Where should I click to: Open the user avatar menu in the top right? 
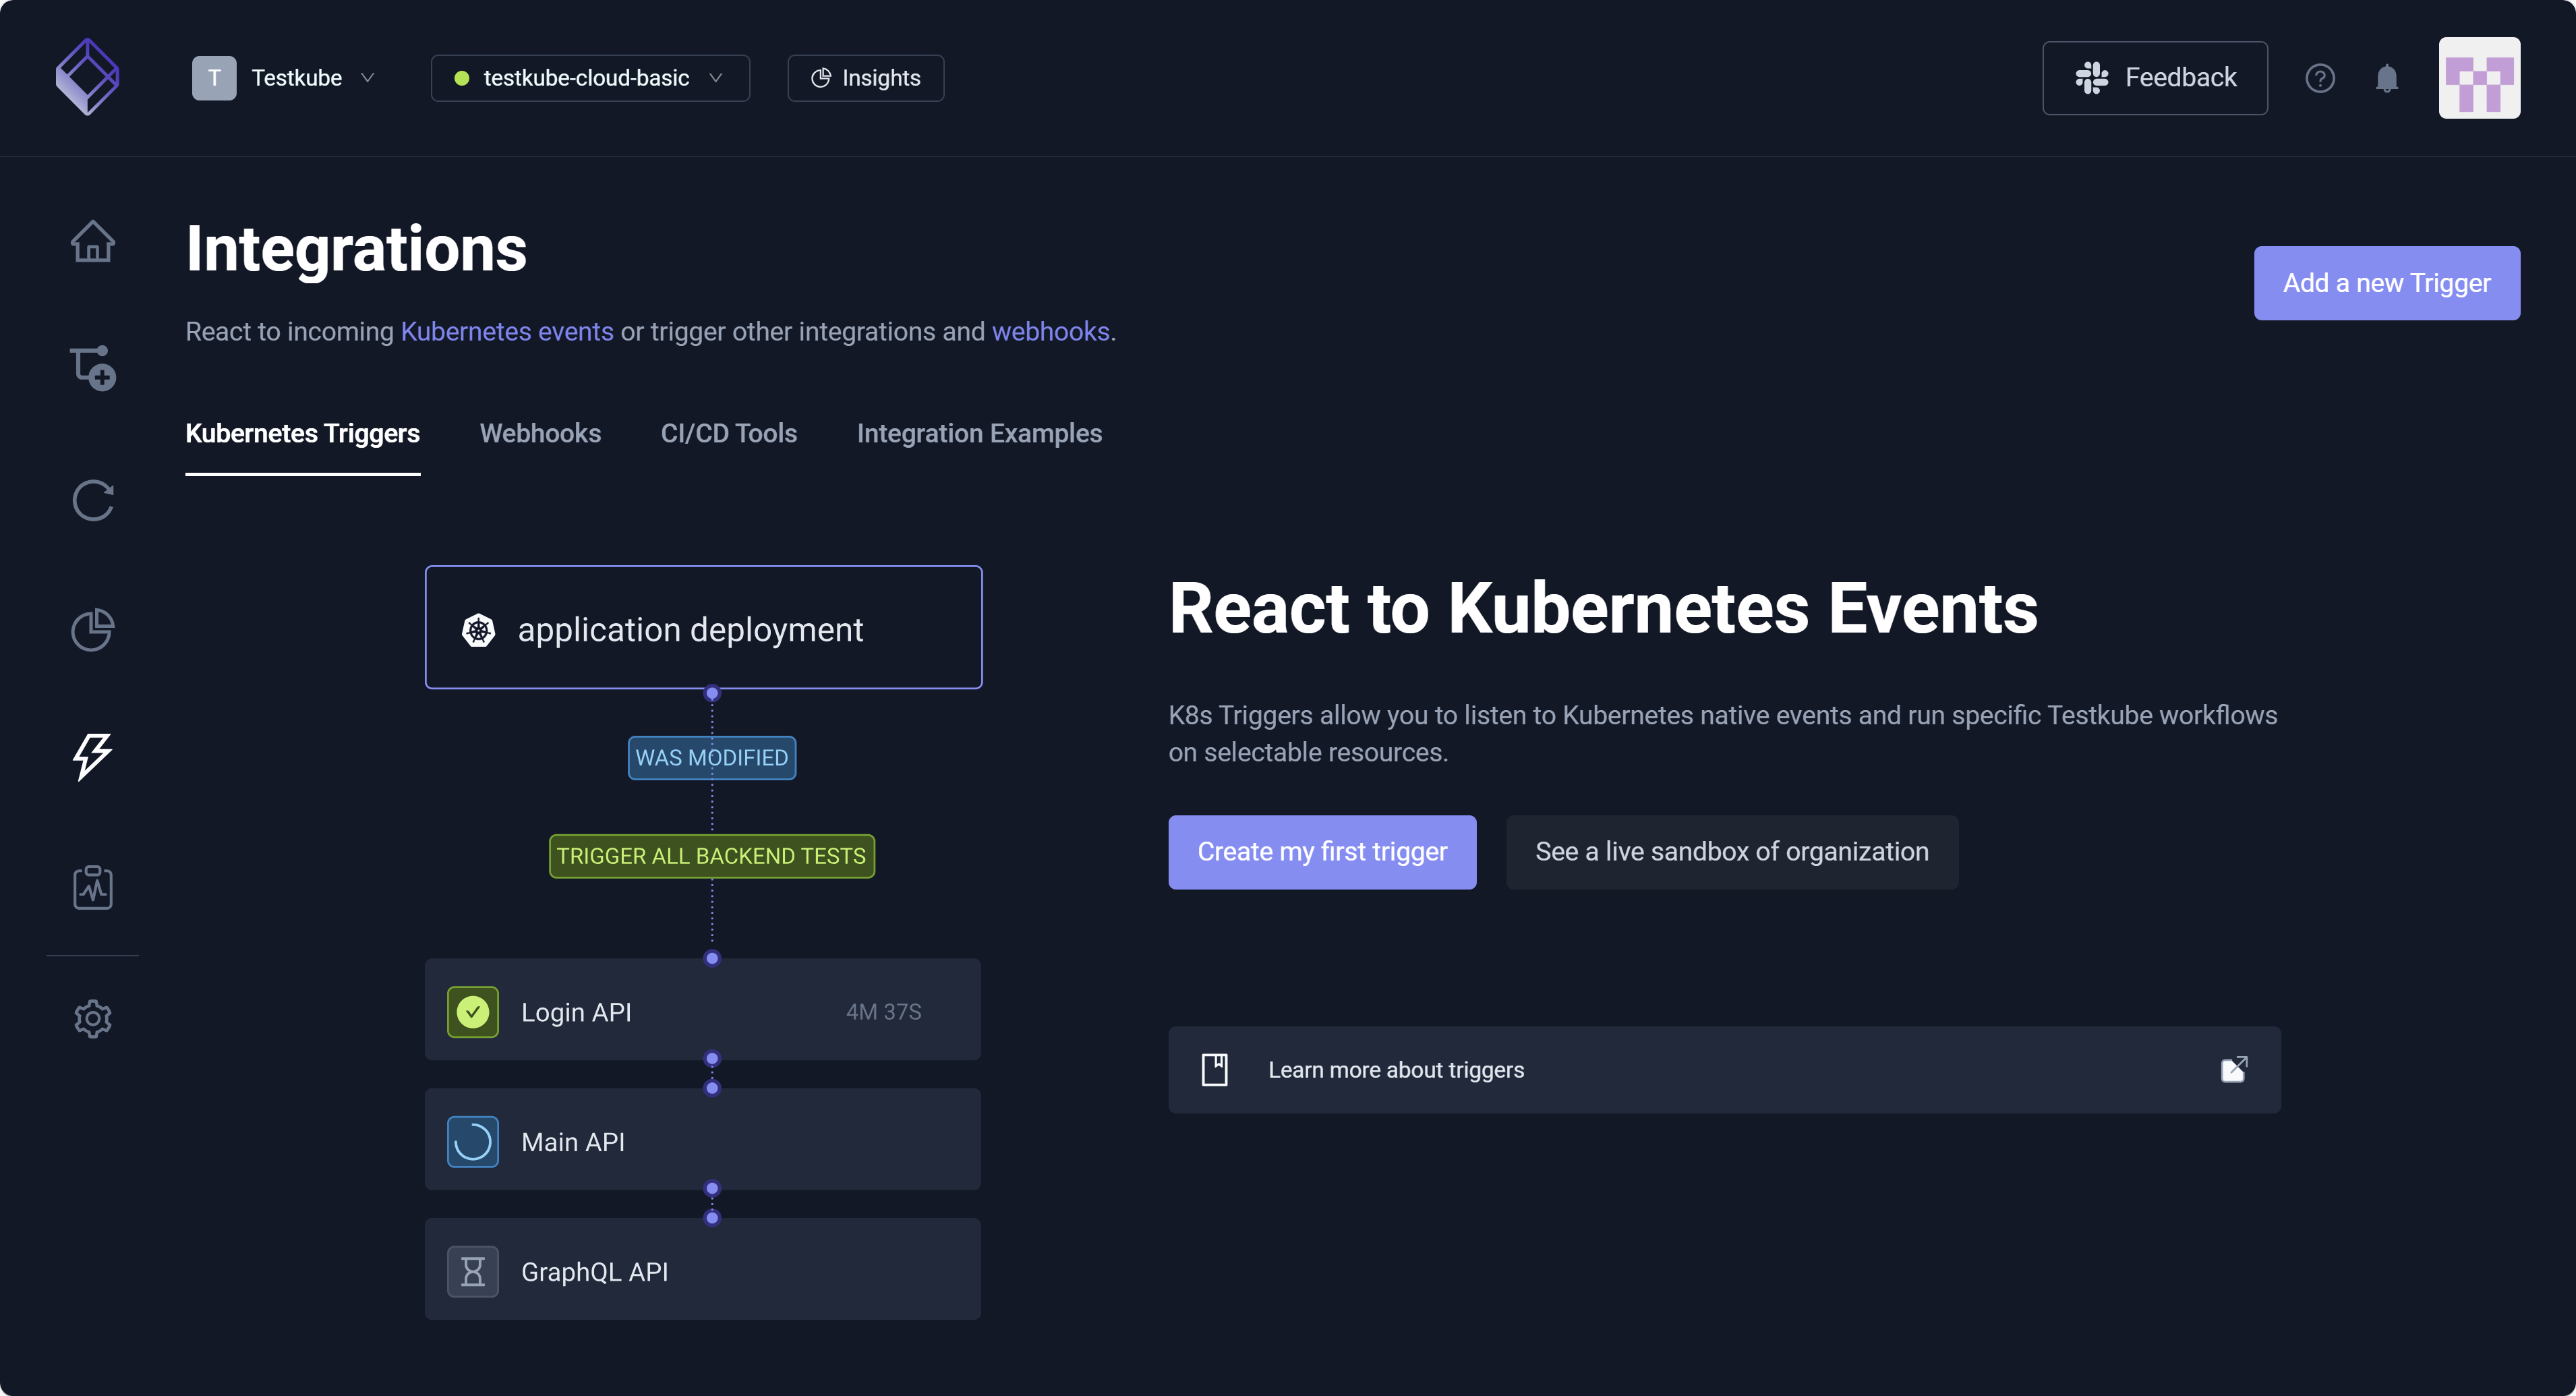(x=2479, y=77)
